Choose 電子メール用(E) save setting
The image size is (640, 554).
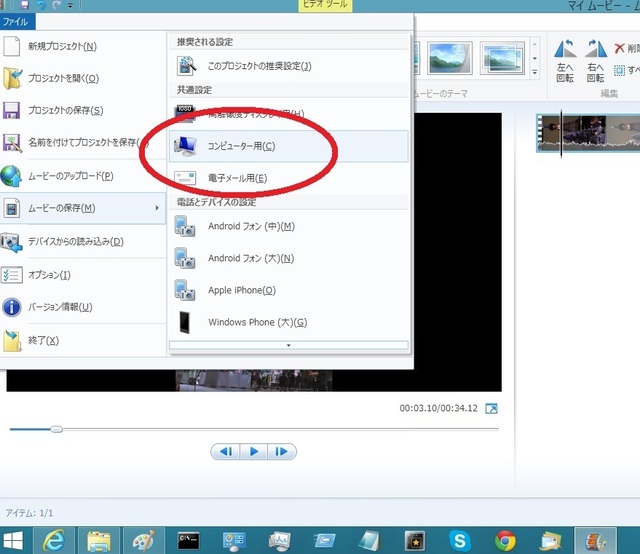(x=289, y=178)
